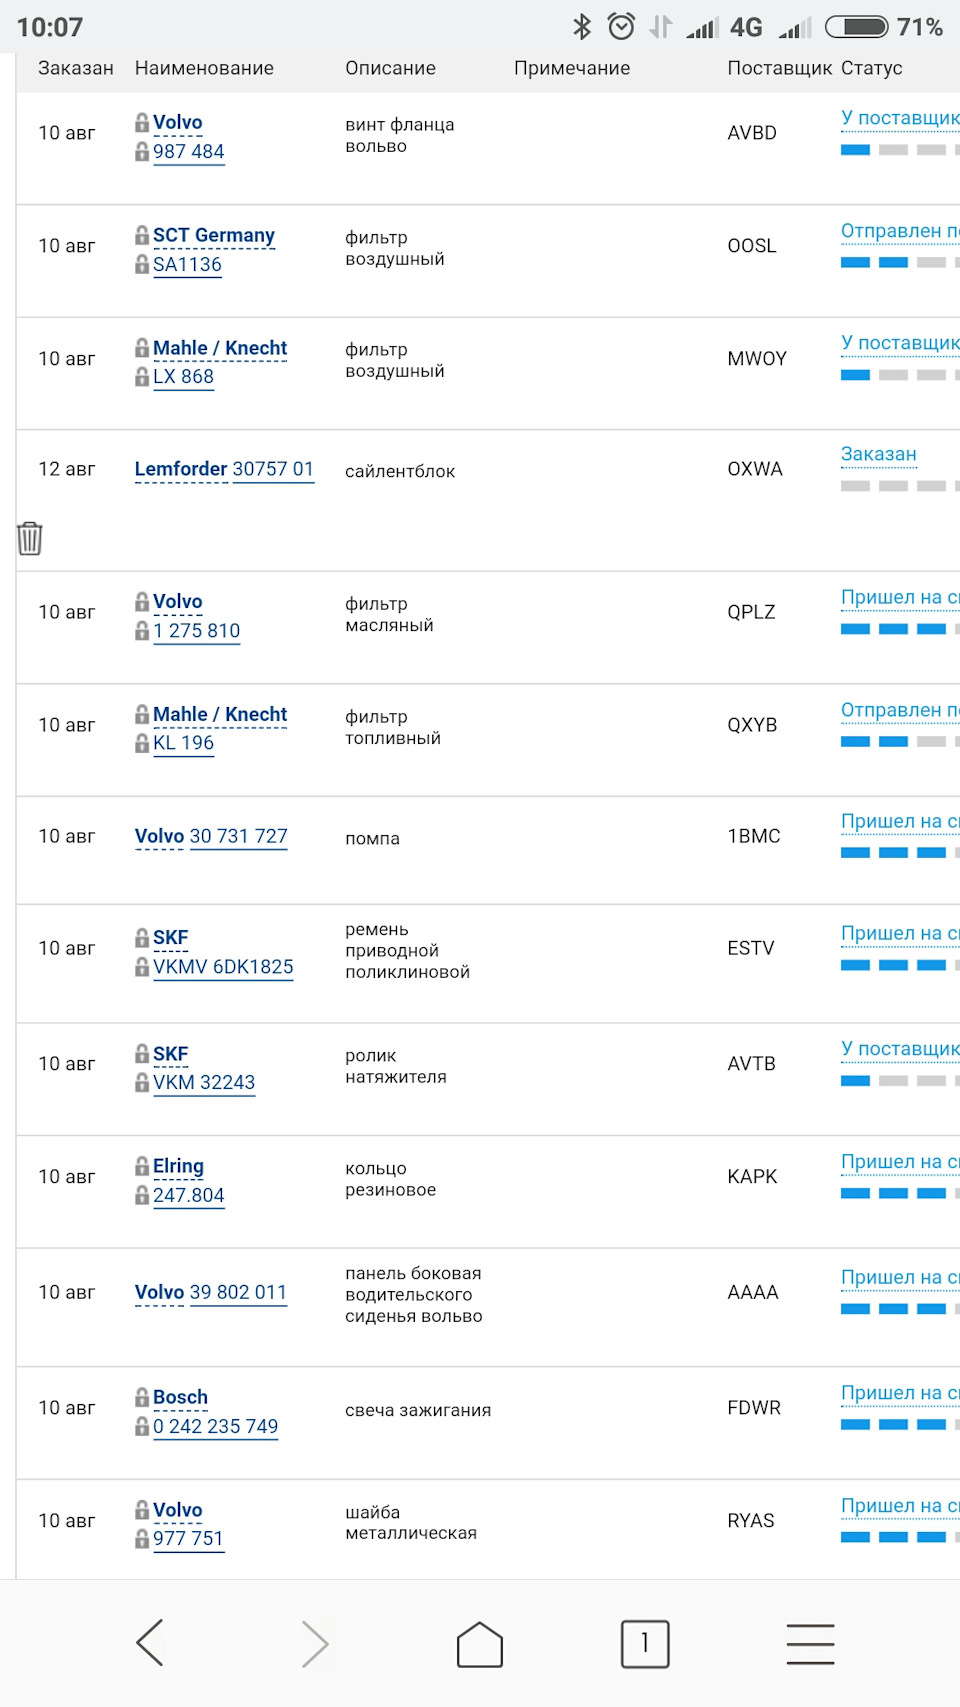The height and width of the screenshot is (1707, 960).
Task: Tap the 'Поставщик' column header
Action: (x=779, y=68)
